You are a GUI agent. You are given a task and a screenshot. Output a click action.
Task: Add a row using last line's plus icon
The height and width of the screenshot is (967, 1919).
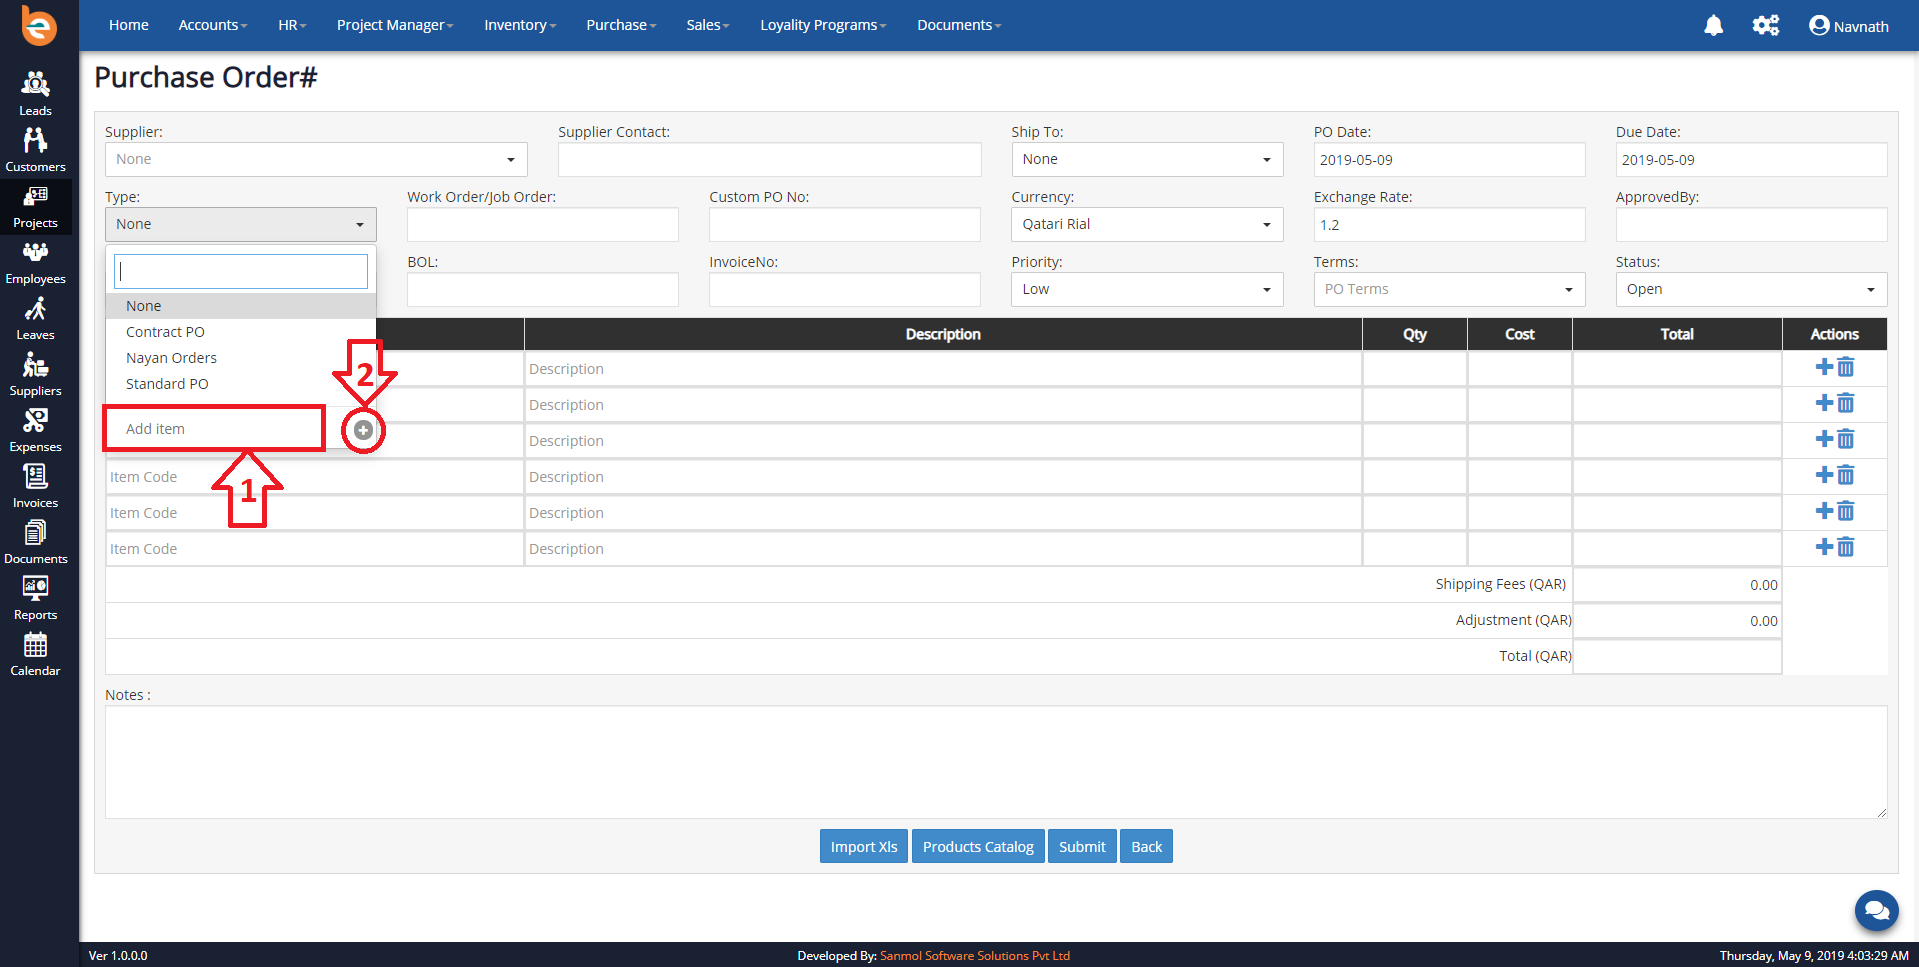point(1824,547)
